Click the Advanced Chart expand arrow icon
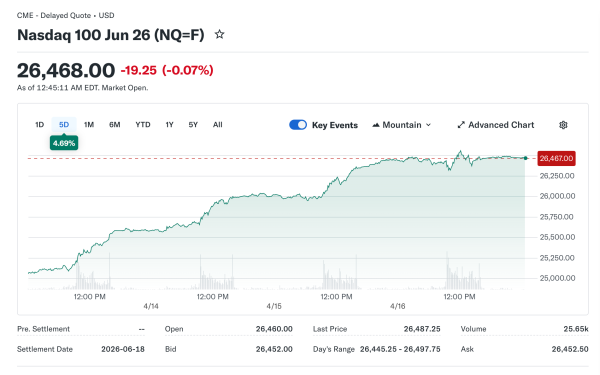This screenshot has height=375, width=600. point(461,125)
